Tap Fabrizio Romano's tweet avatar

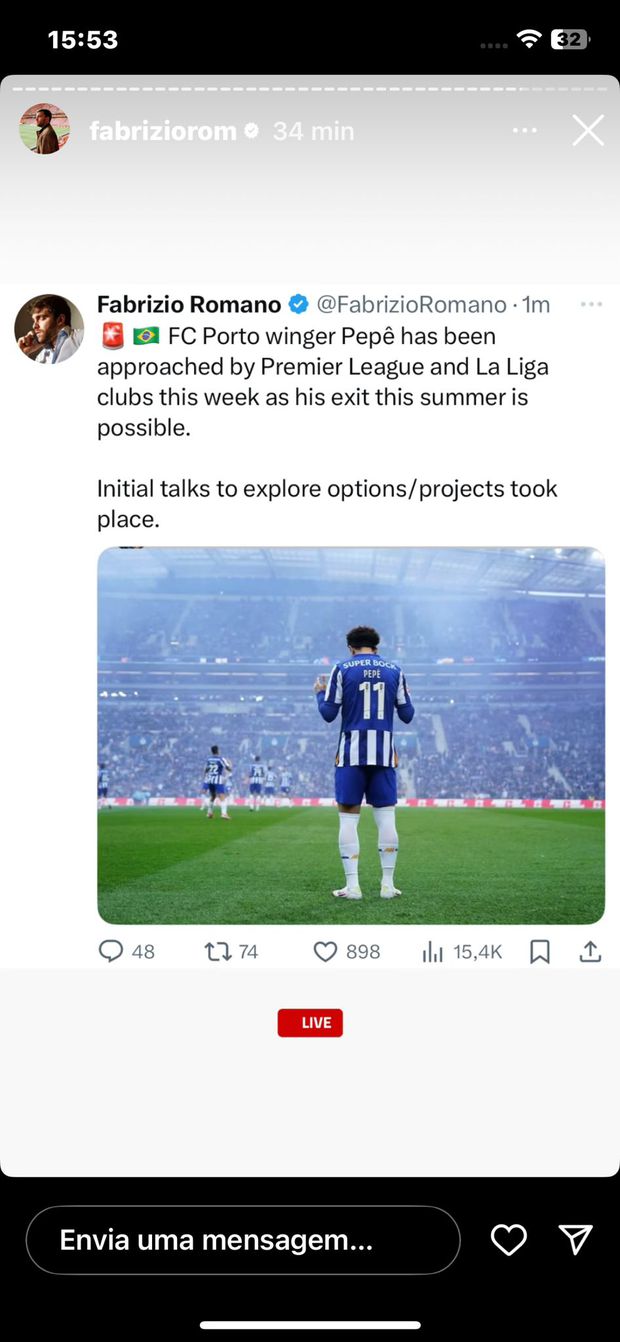(49, 329)
